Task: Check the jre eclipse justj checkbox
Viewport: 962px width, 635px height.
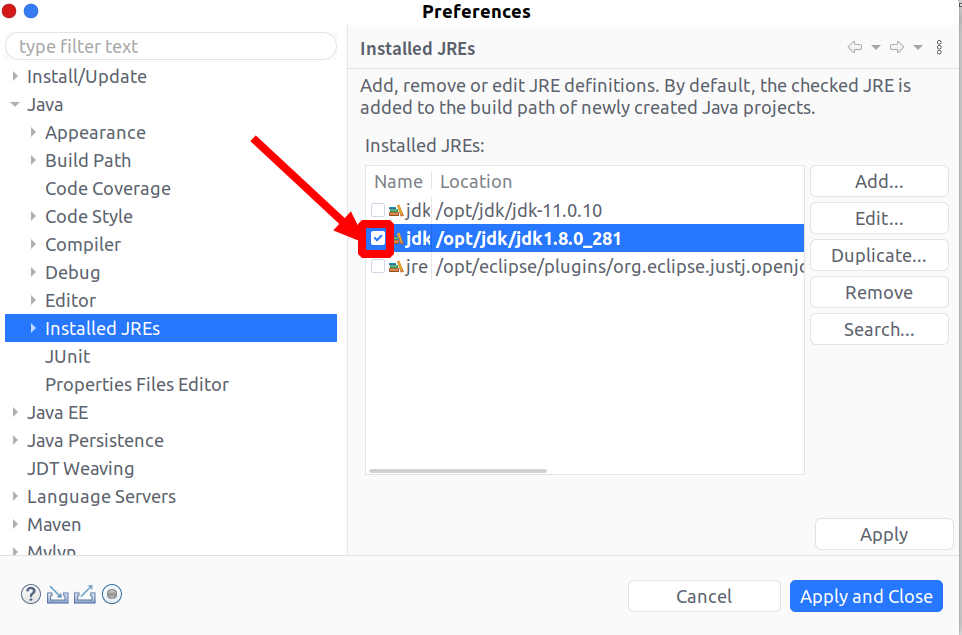Action: [378, 266]
